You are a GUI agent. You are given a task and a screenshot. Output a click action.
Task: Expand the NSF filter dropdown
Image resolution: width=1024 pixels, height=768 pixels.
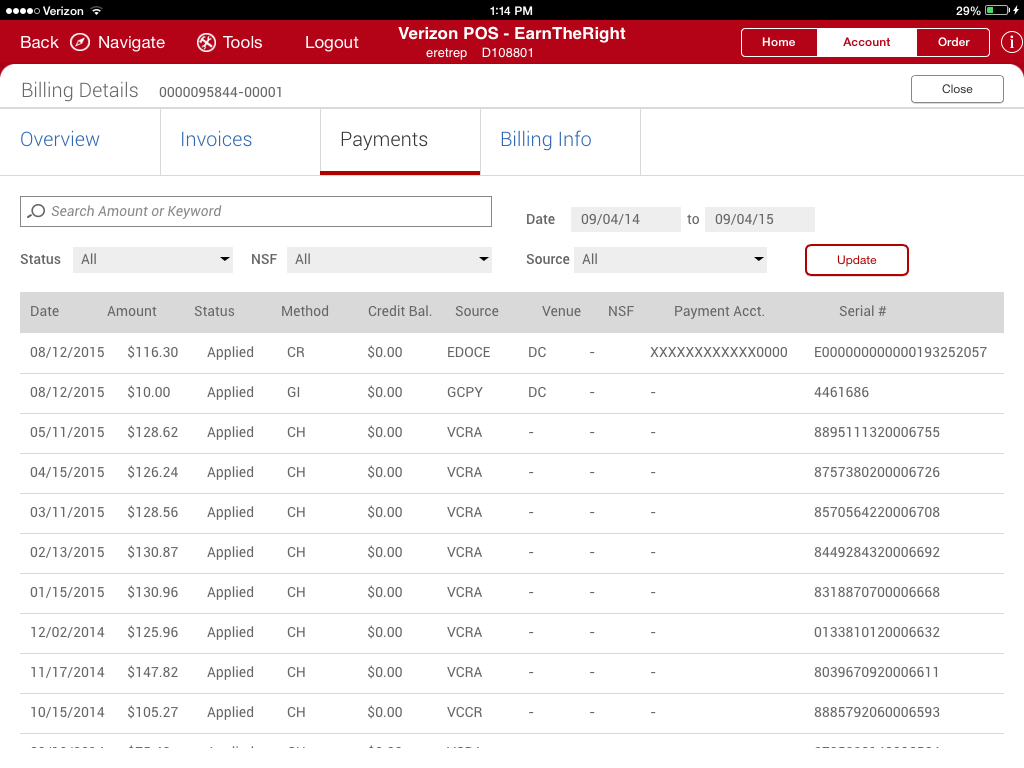click(389, 259)
